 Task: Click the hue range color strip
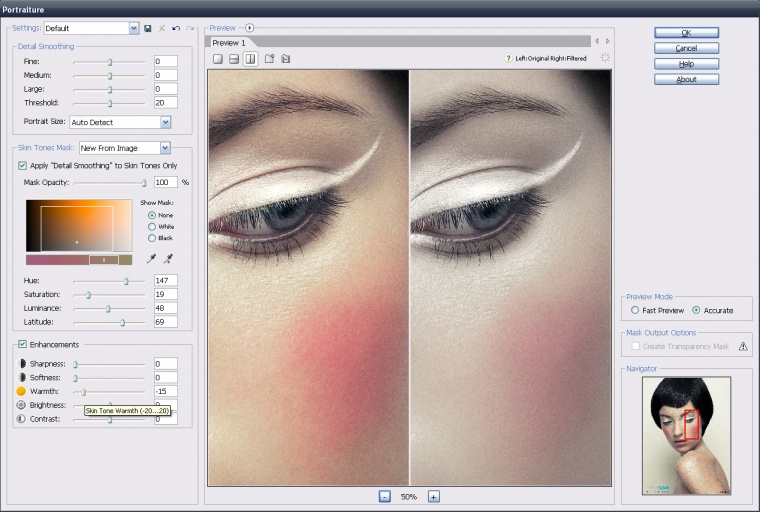point(79,260)
